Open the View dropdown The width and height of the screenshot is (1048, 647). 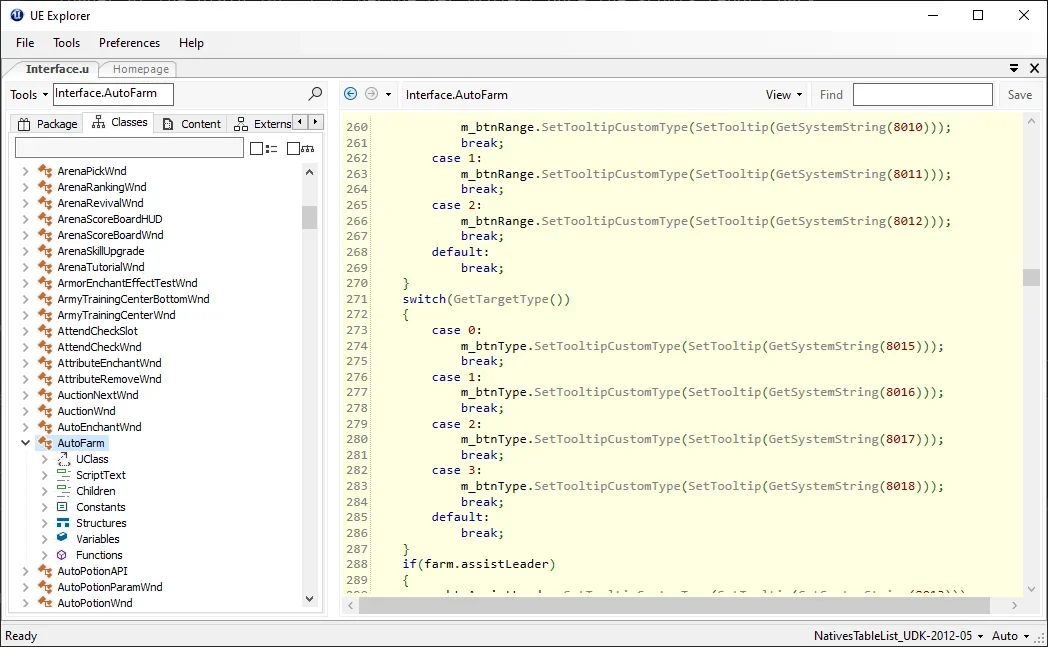pos(784,95)
